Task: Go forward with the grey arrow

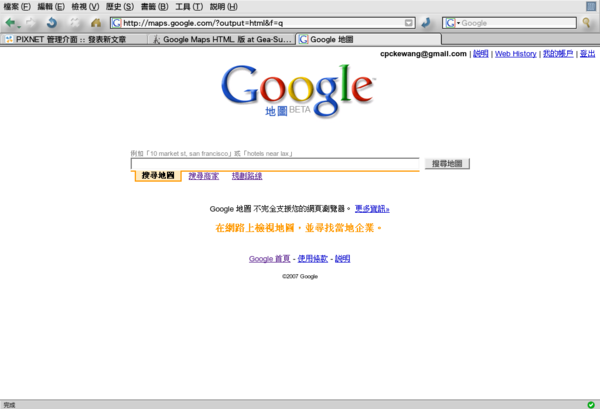Action: point(31,23)
